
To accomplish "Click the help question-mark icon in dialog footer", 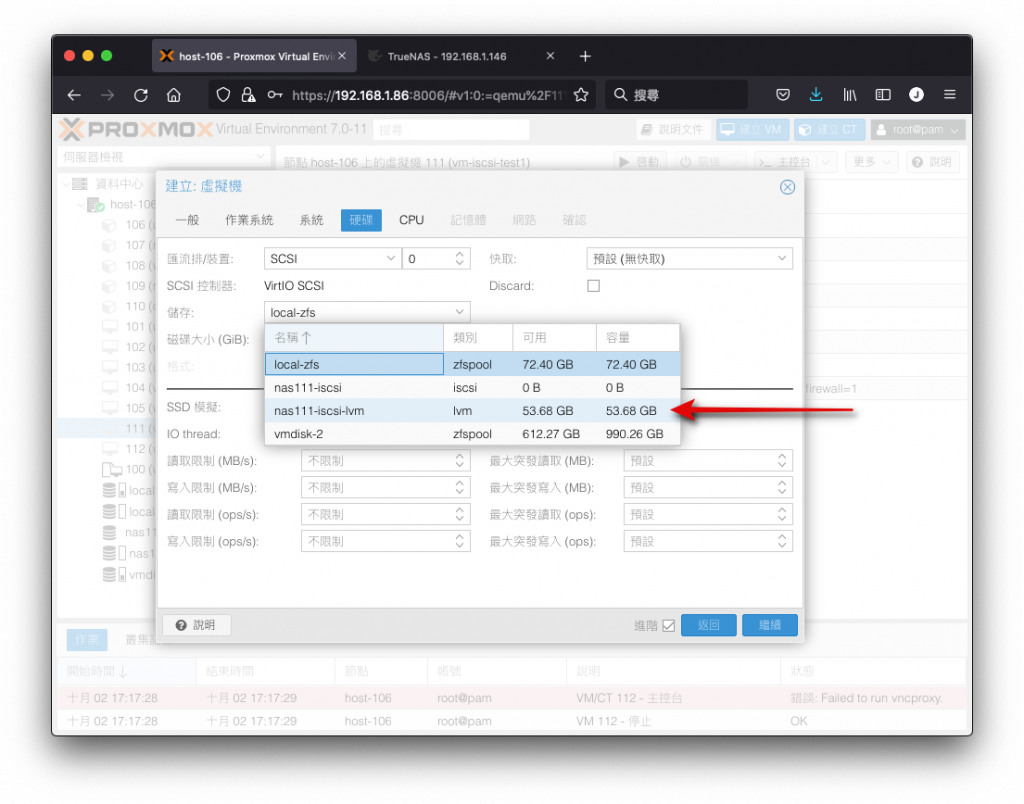I will [181, 625].
